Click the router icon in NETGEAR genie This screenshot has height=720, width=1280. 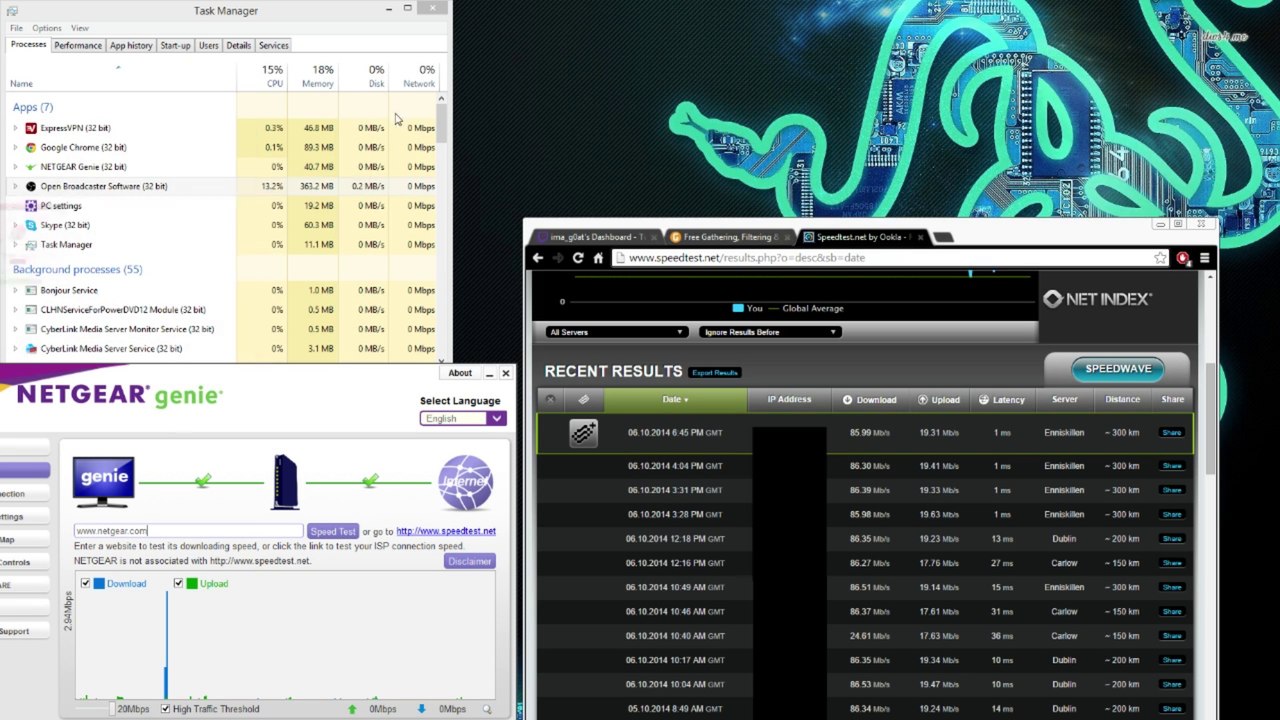(285, 482)
